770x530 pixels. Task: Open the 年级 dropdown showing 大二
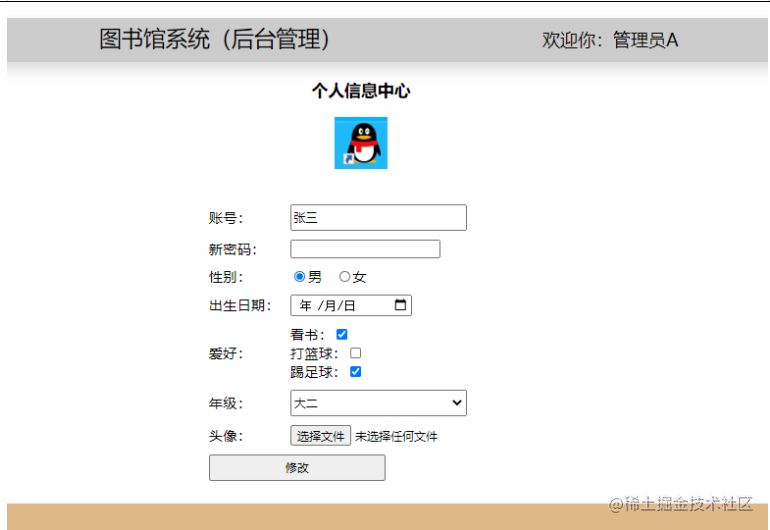pyautogui.click(x=378, y=403)
